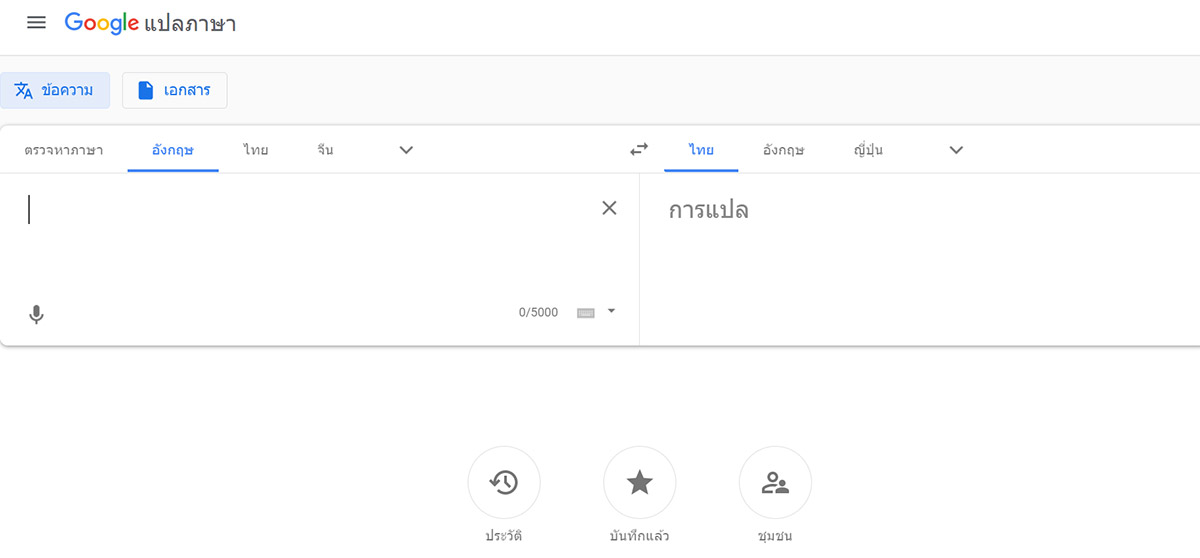Start voice input with microphone icon
The height and width of the screenshot is (558, 1200).
click(x=37, y=314)
